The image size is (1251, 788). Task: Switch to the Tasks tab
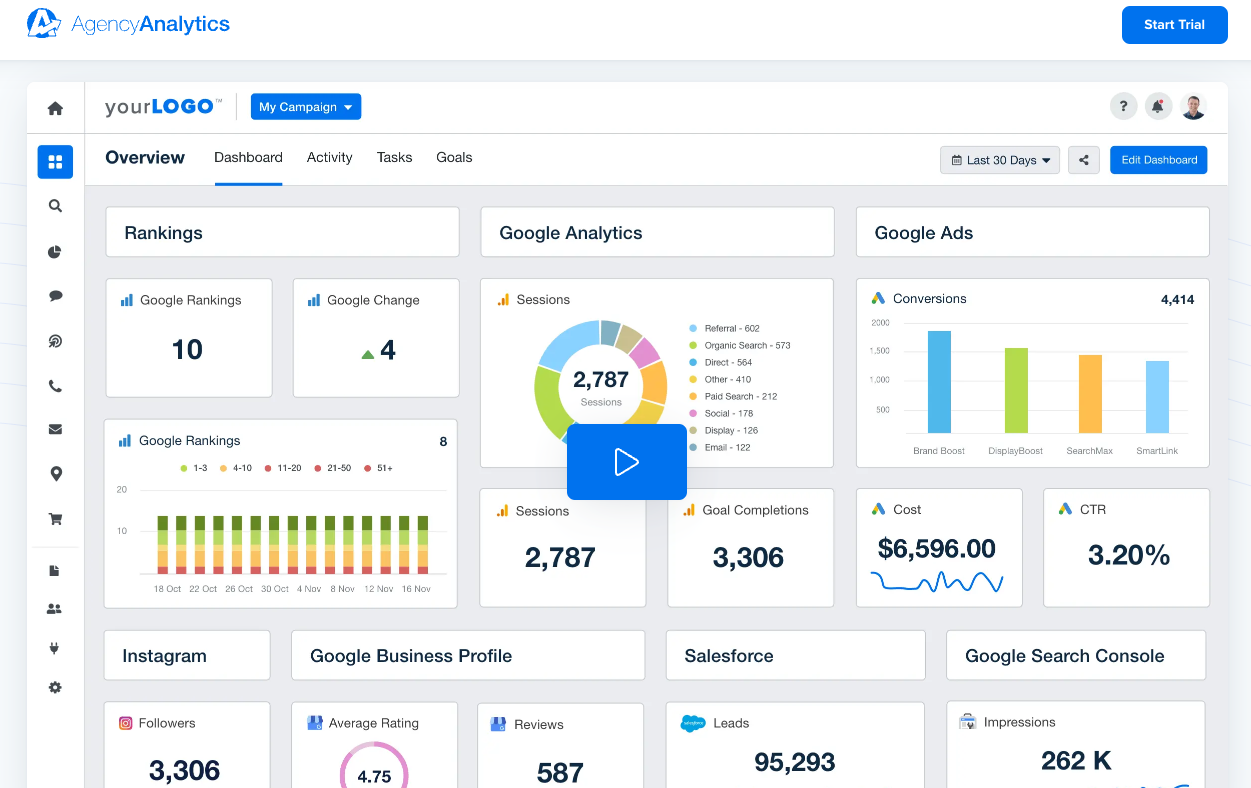point(395,157)
